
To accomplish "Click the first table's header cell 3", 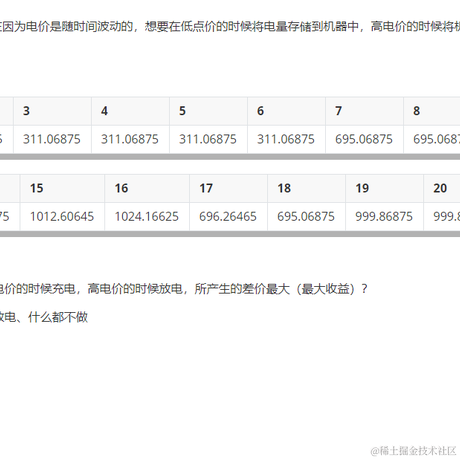I will point(52,111).
